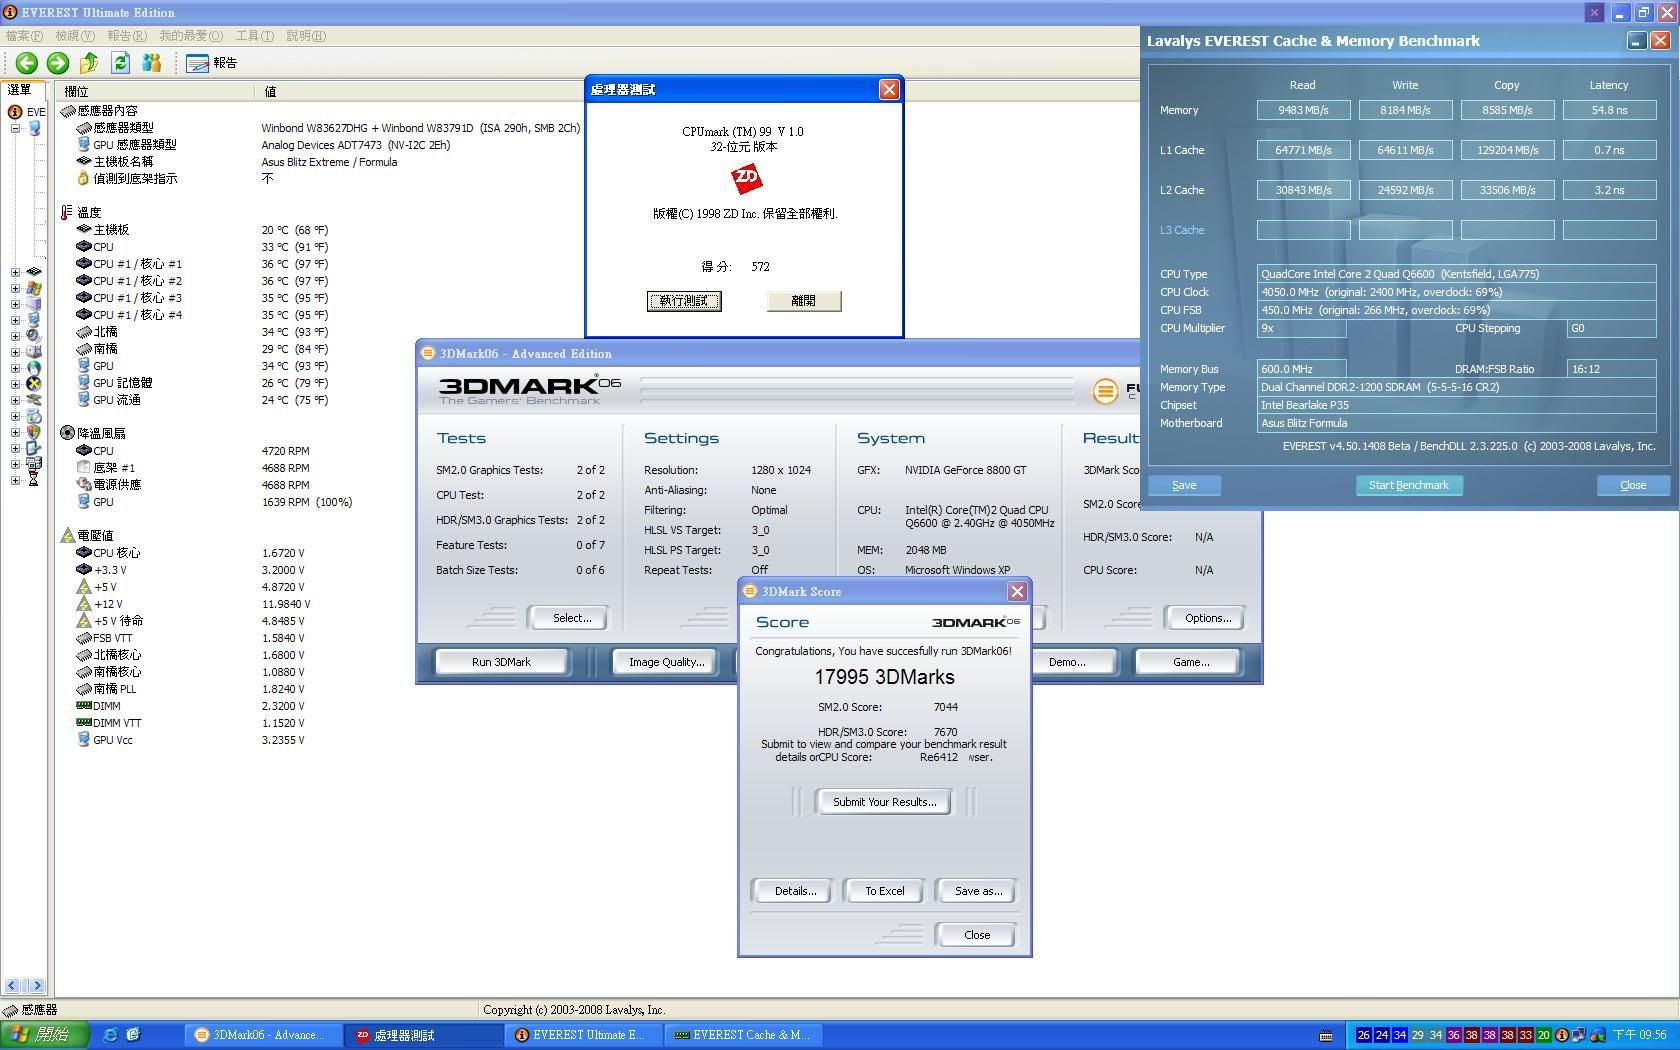Screen dimensions: 1680x1050
Task: Click 離開 exit button in CPUmark dialog
Action: pos(804,301)
